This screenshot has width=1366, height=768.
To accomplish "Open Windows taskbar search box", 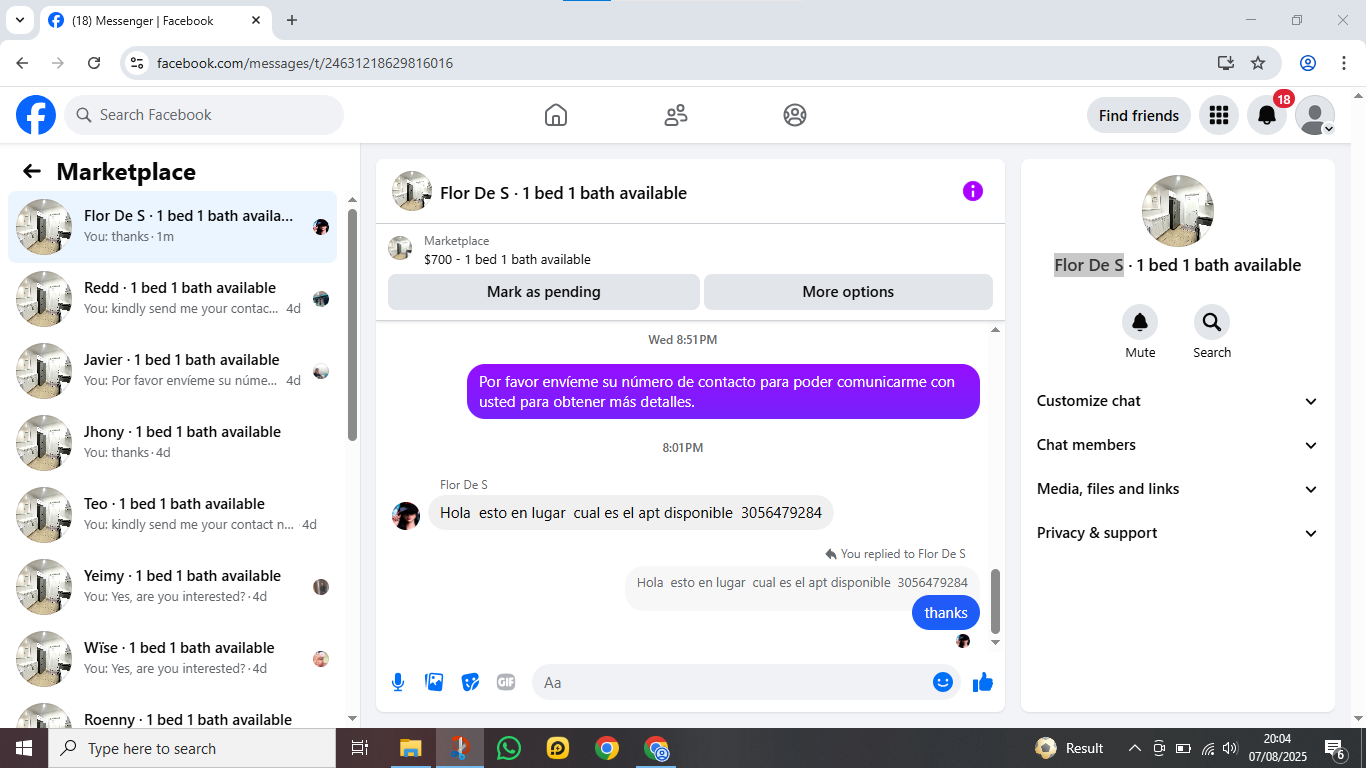I will 192,748.
